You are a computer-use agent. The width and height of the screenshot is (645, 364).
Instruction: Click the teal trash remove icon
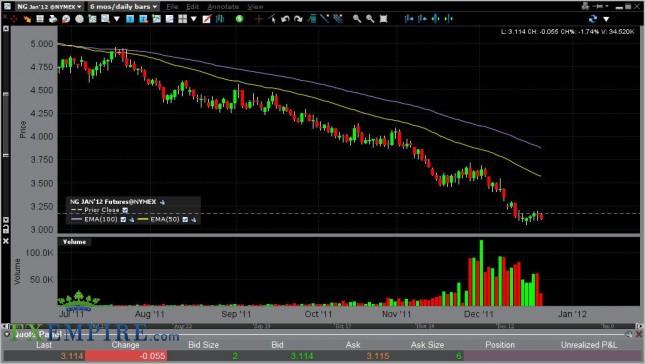pyautogui.click(x=312, y=19)
